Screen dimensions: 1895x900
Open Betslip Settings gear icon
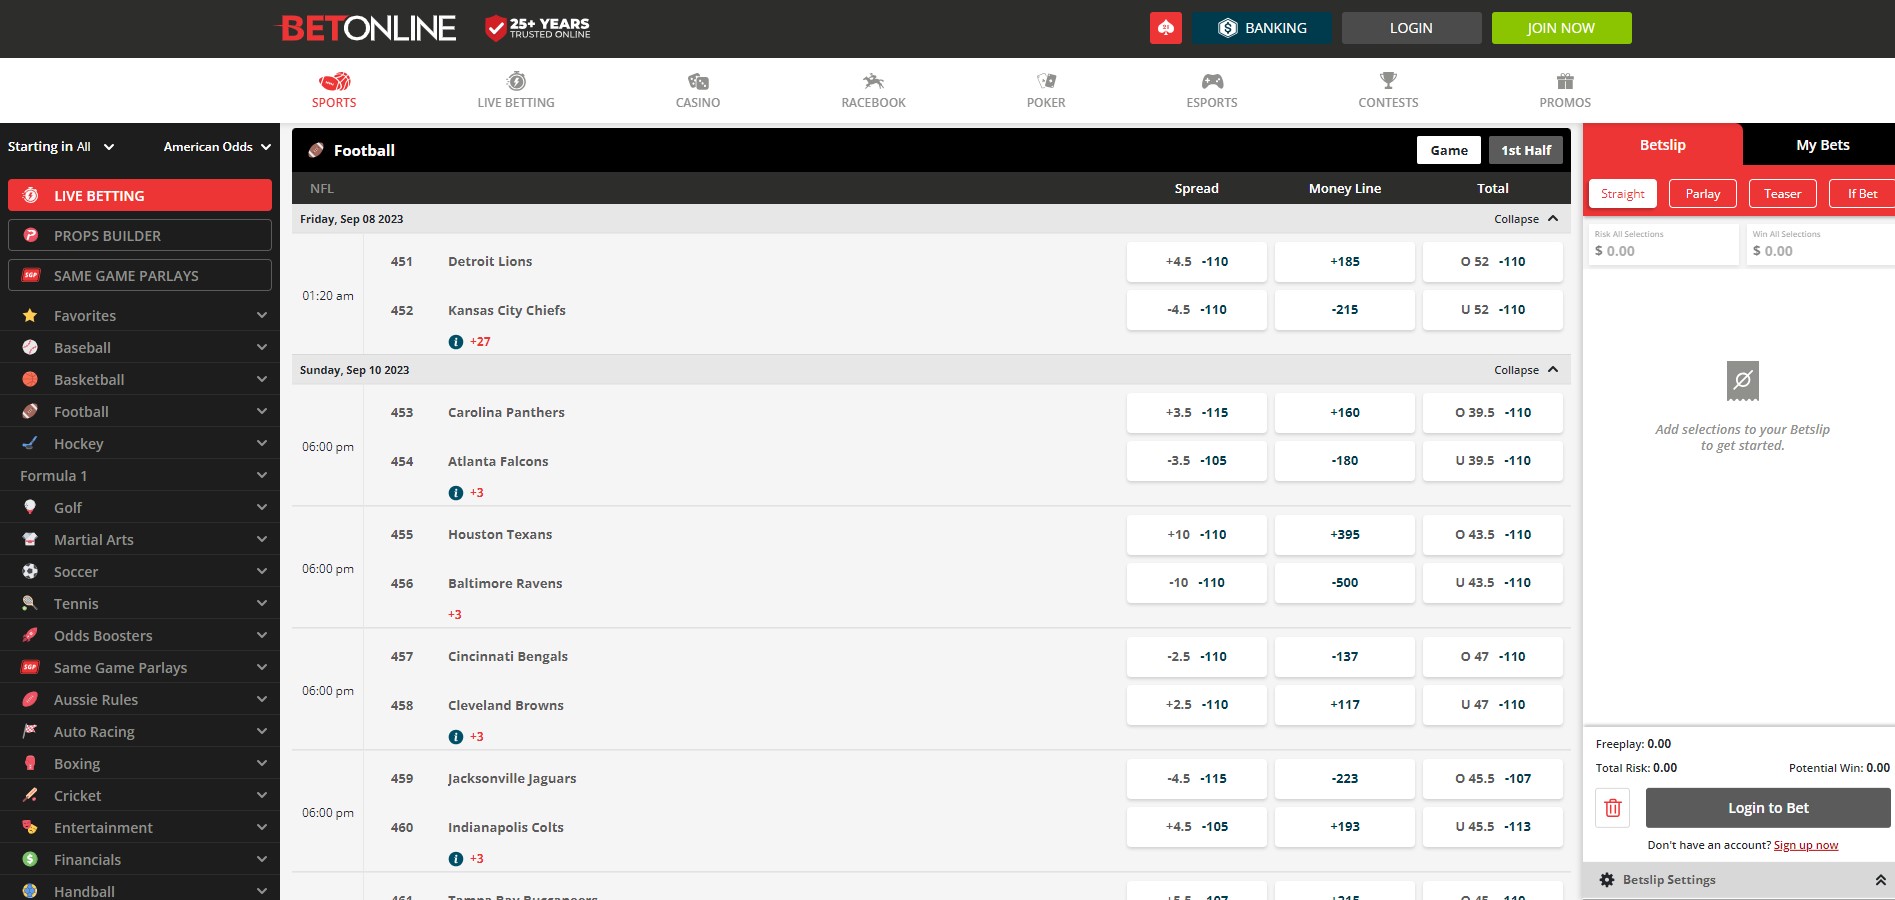point(1607,880)
